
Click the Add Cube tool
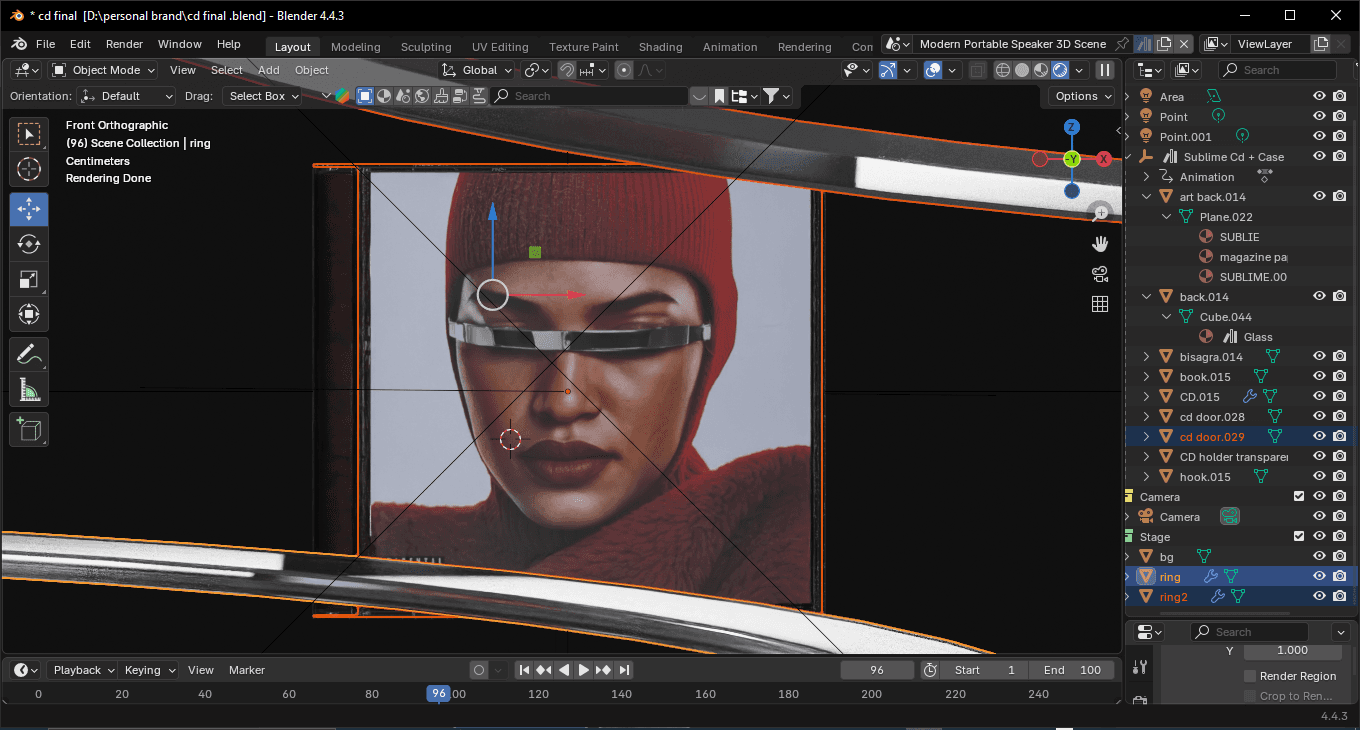coord(29,430)
